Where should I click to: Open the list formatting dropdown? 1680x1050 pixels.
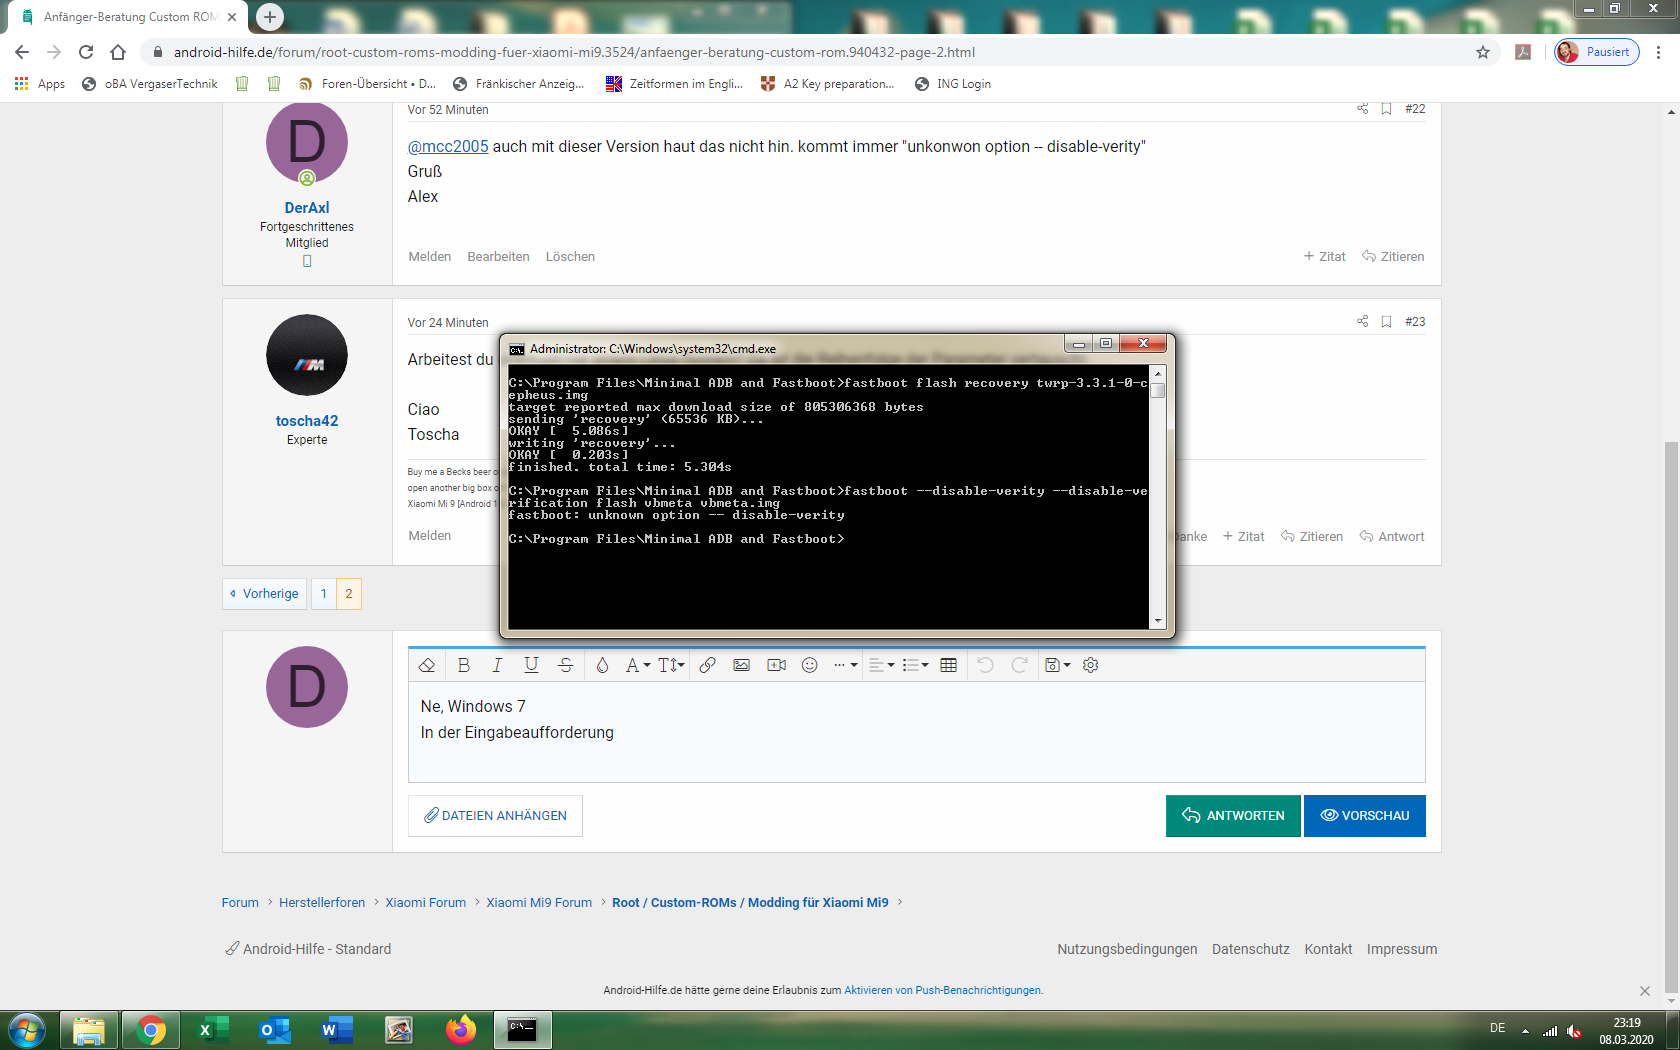tap(915, 665)
